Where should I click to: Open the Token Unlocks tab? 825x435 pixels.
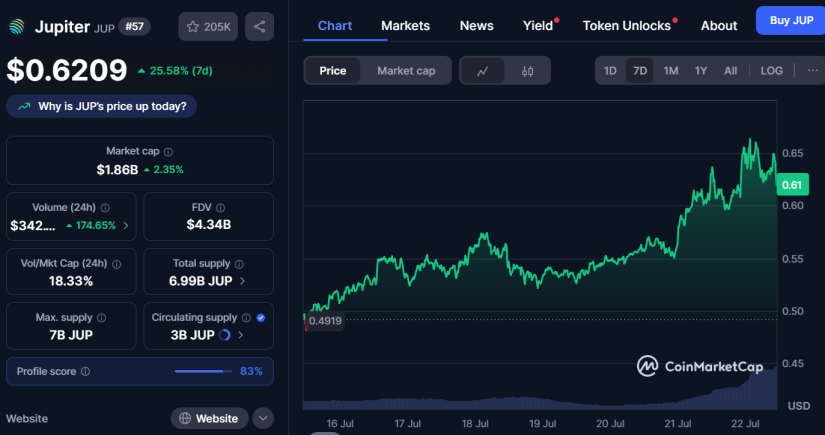click(x=627, y=26)
